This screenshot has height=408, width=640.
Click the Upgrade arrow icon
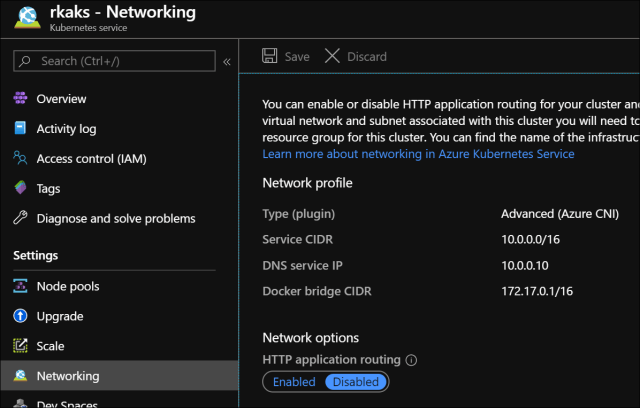pyautogui.click(x=20, y=316)
